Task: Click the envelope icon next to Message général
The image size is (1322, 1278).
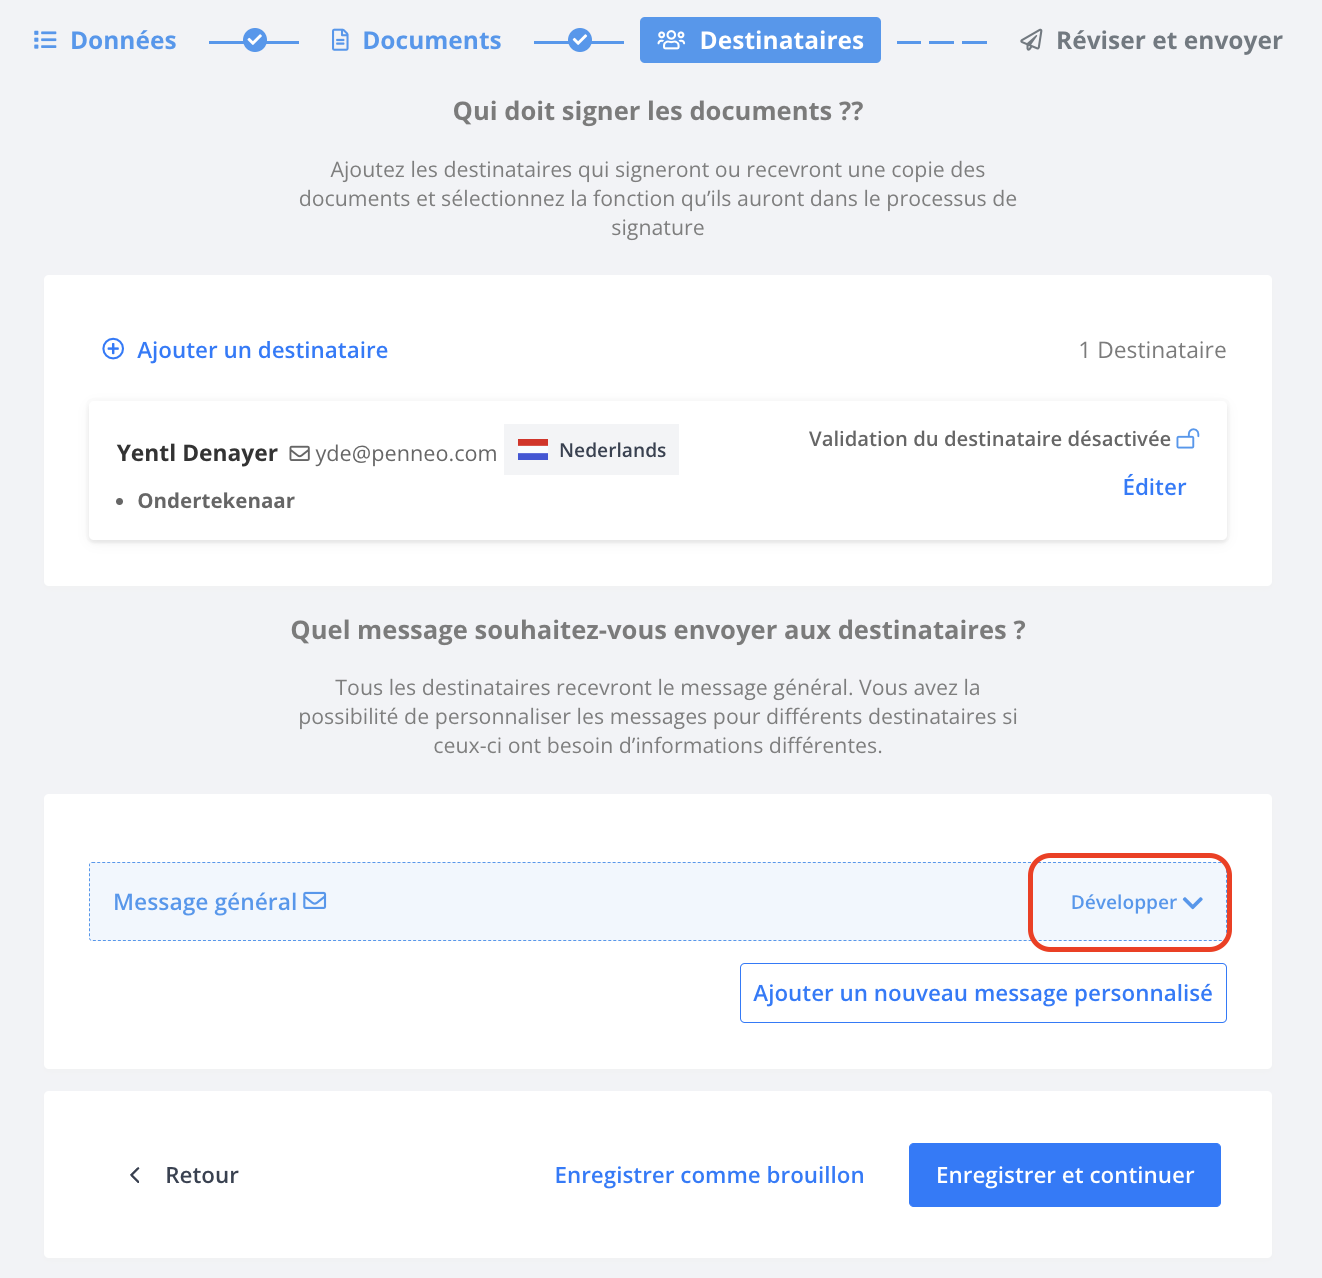Action: [x=315, y=901]
